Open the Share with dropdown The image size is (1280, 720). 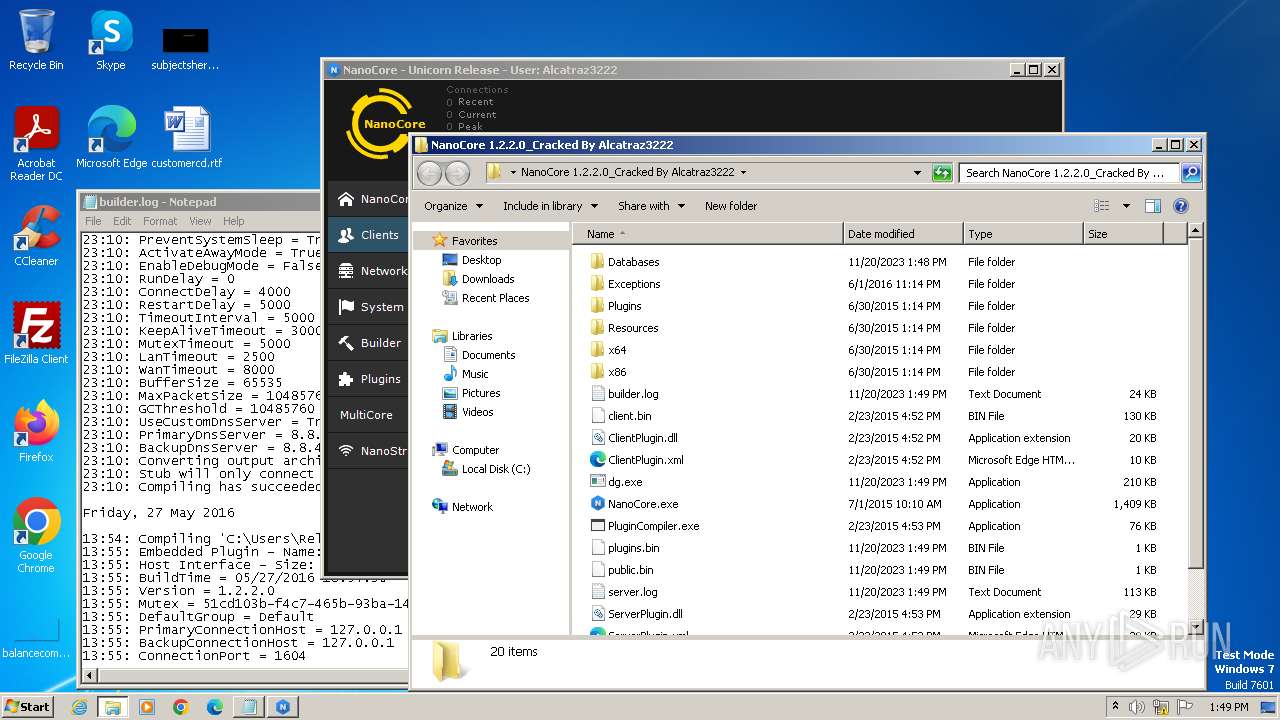[x=652, y=206]
